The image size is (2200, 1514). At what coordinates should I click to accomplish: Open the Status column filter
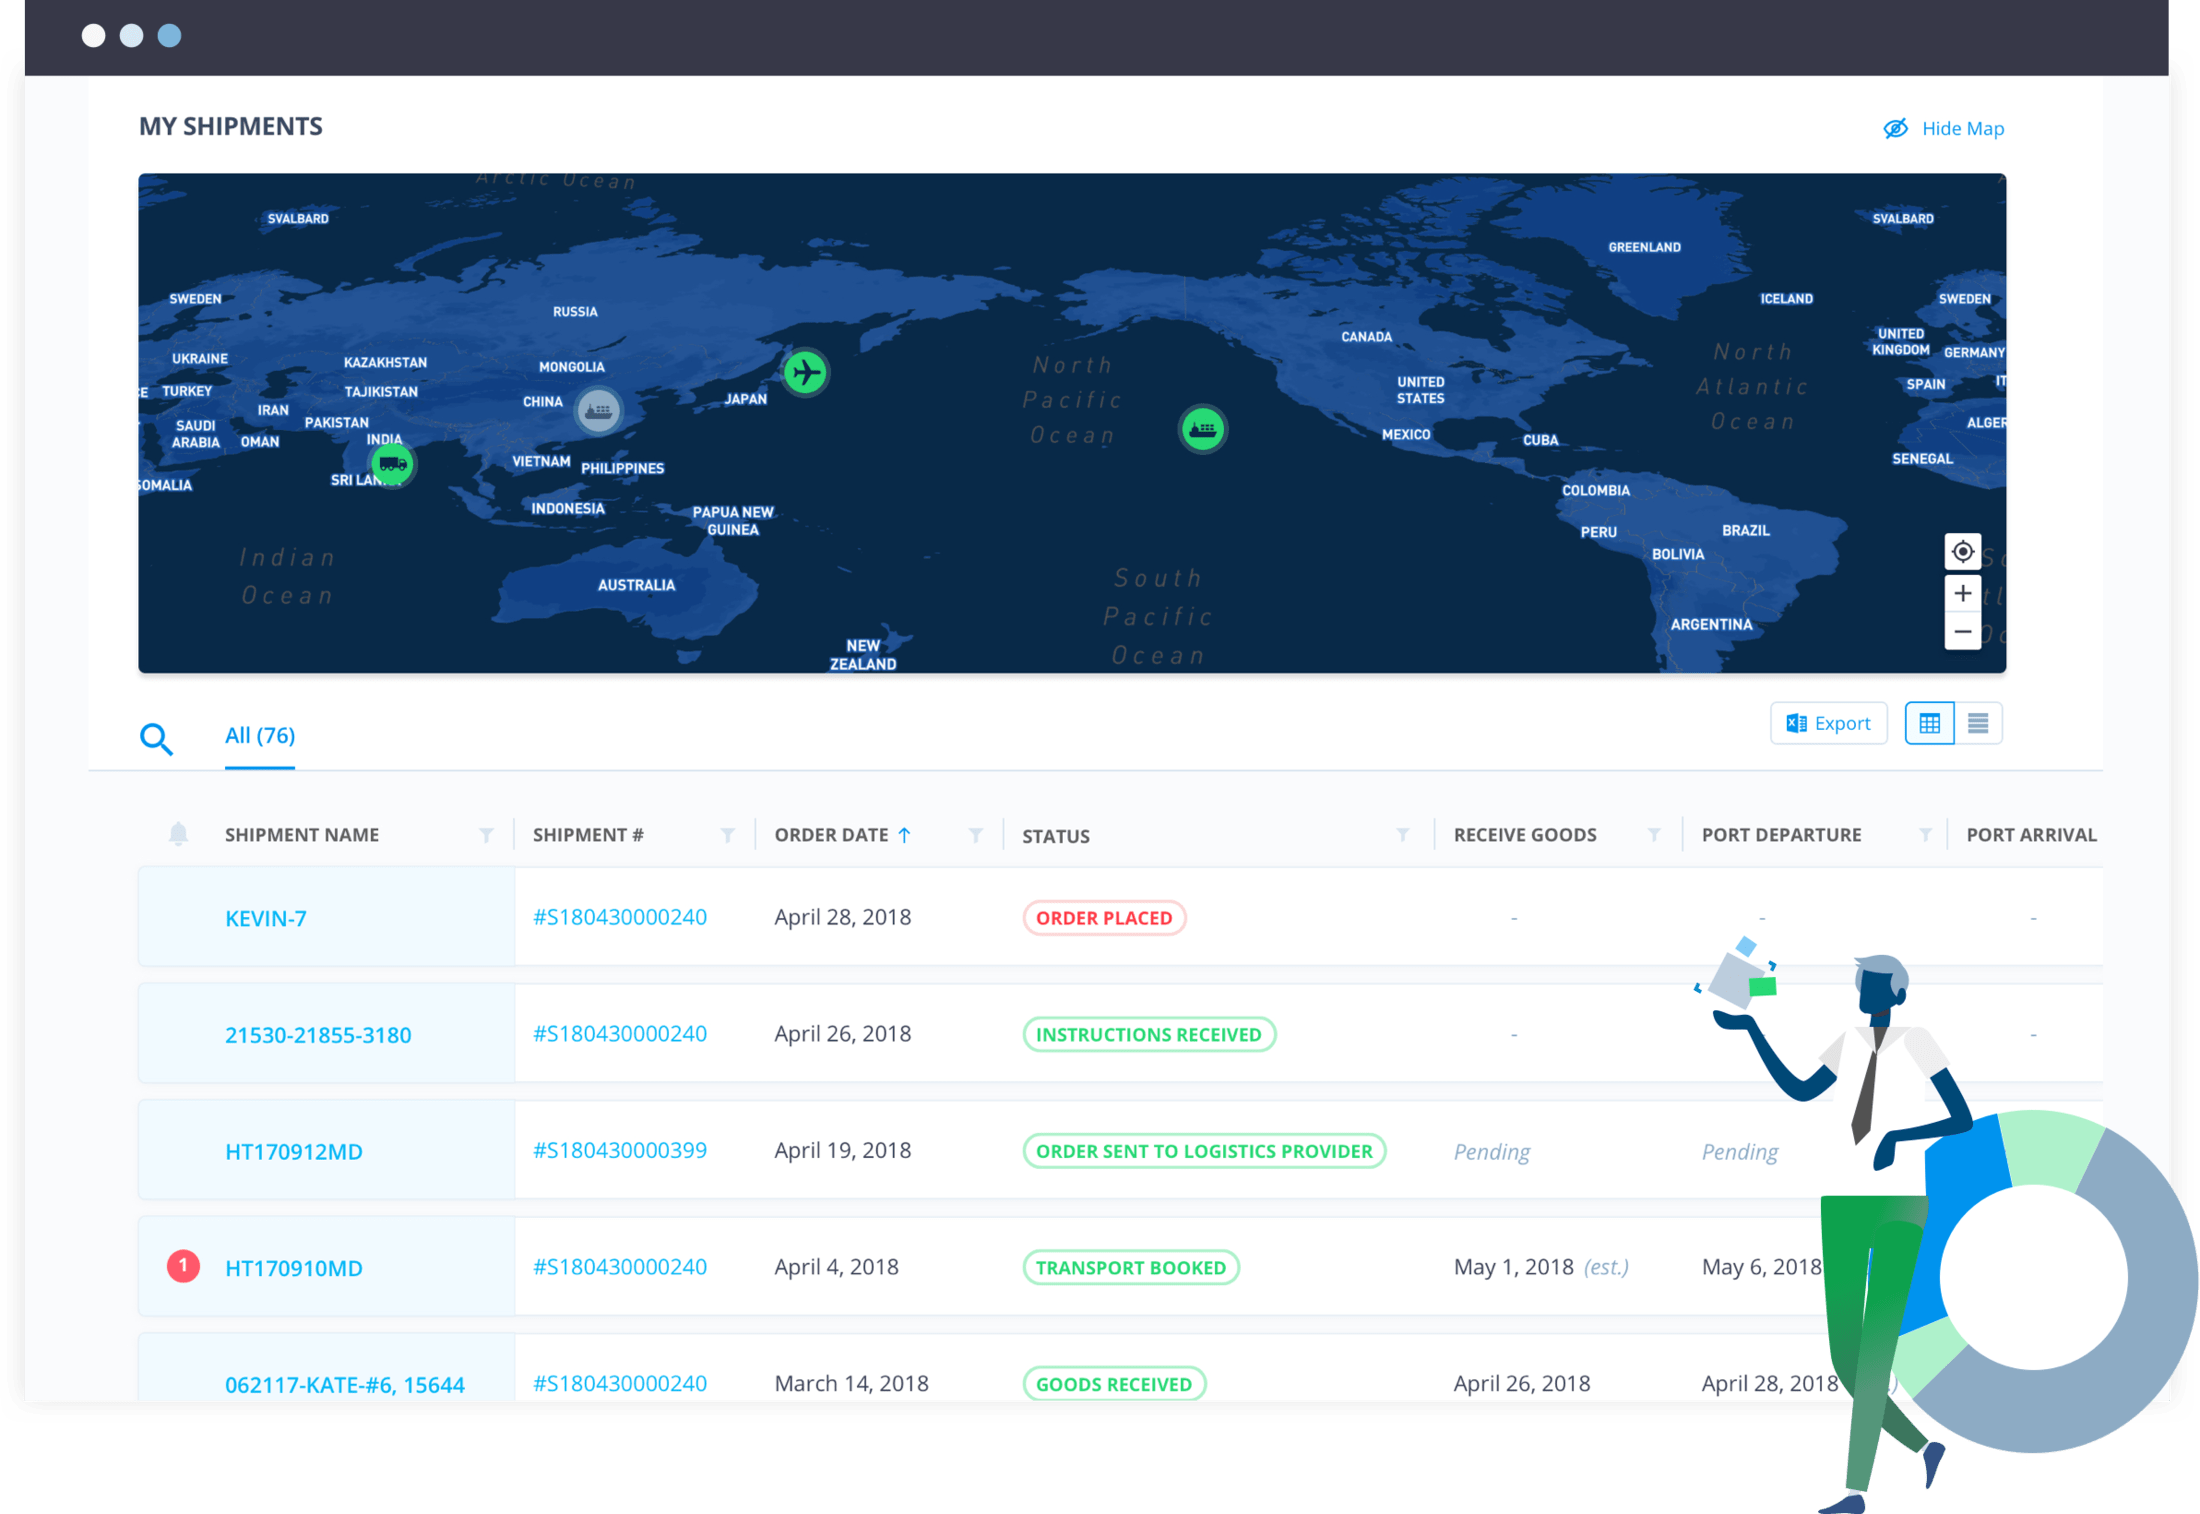coord(1404,834)
